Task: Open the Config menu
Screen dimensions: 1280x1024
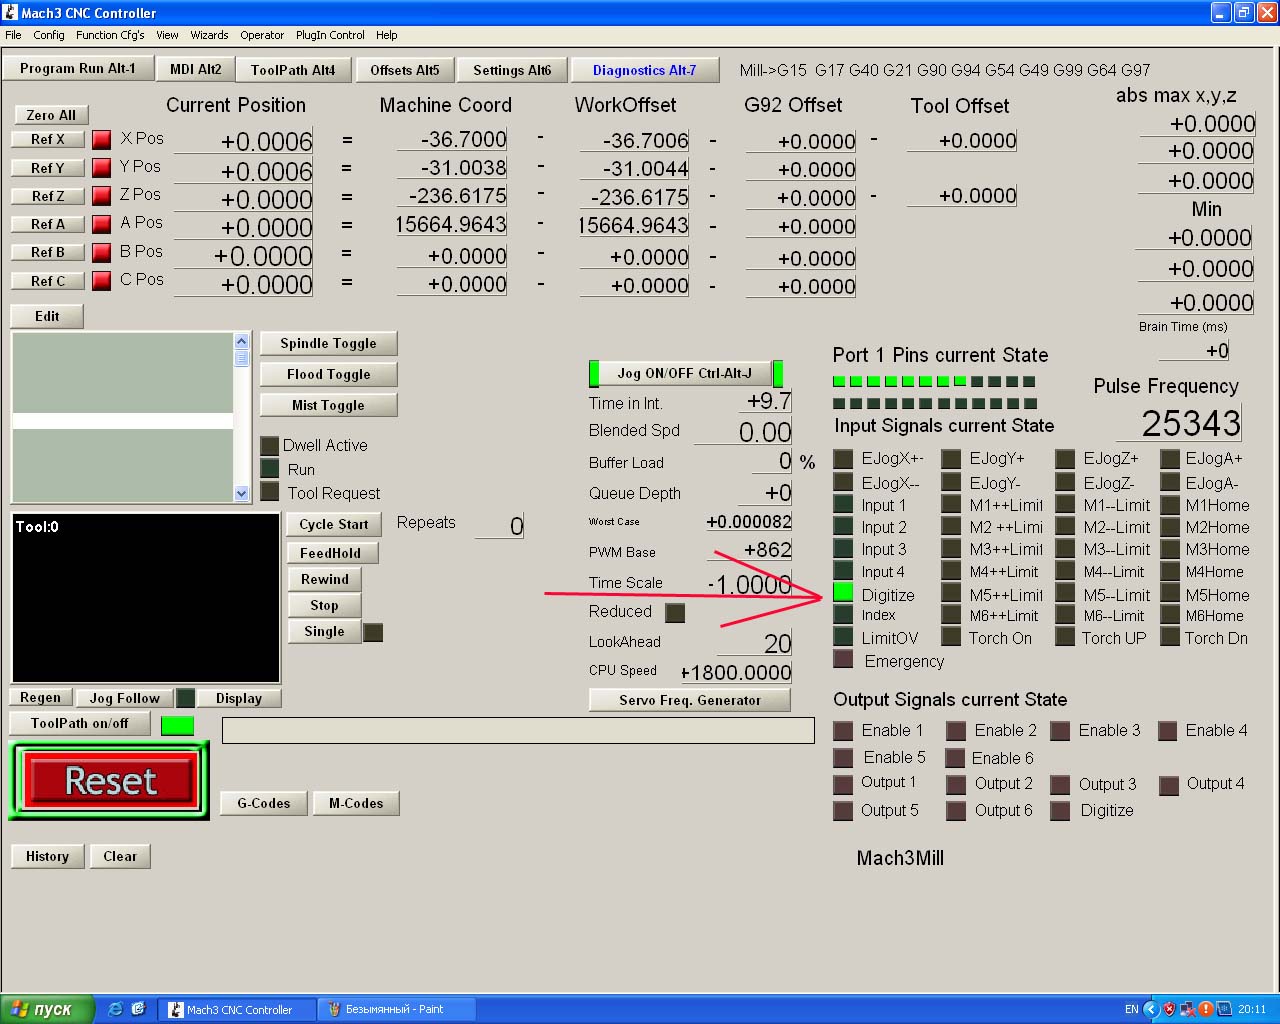Action: coord(49,35)
